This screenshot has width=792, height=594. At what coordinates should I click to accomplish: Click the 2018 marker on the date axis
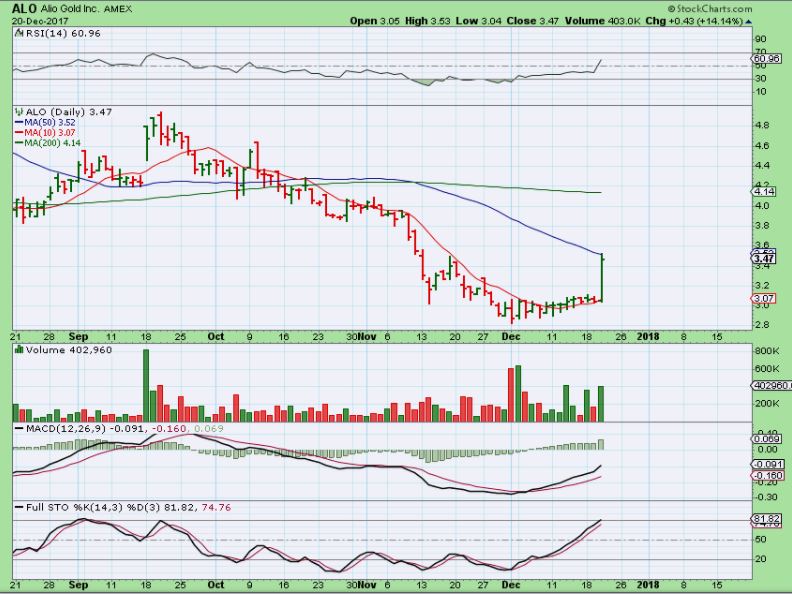(647, 338)
